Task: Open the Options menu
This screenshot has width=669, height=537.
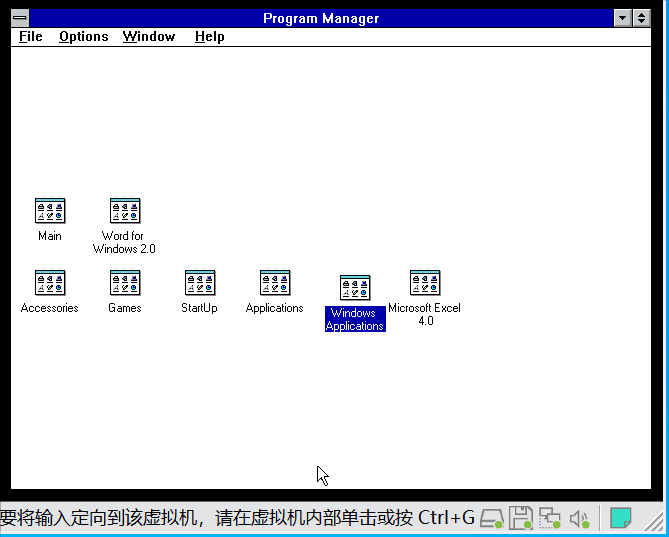Action: pyautogui.click(x=84, y=37)
